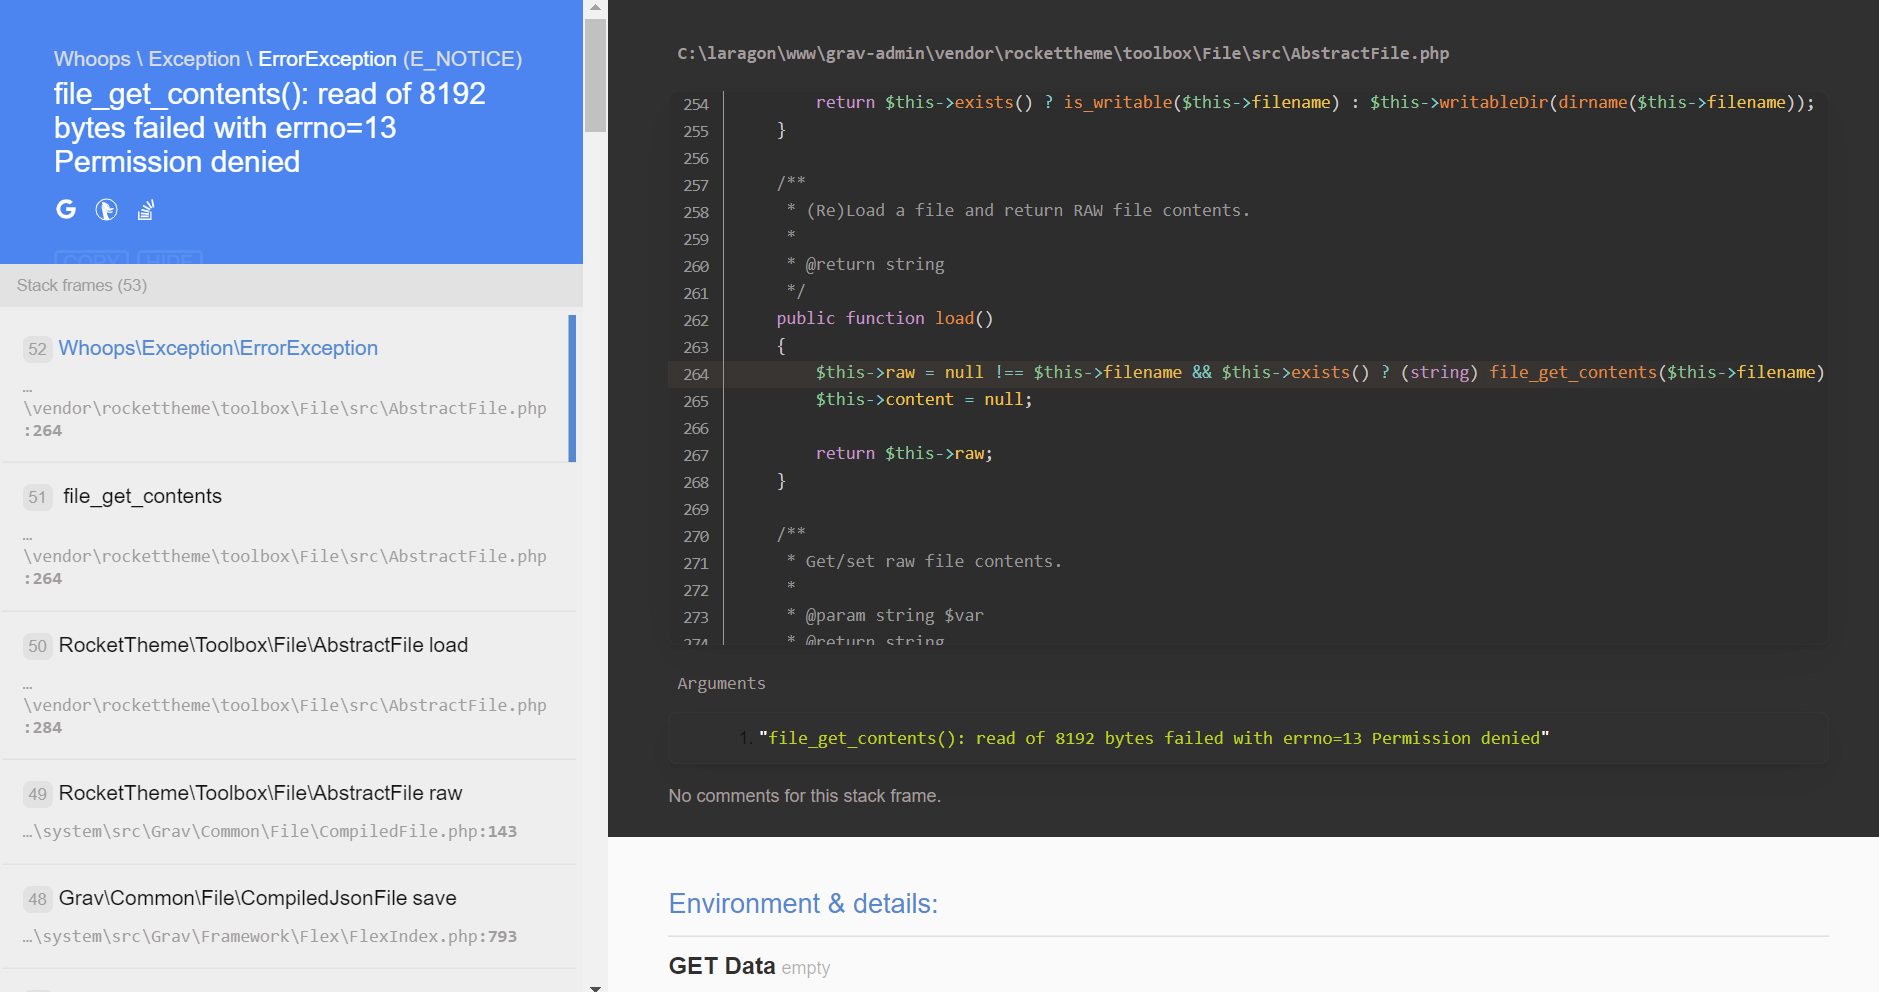Click the faded HIDE button
Screen dimensions: 1879x992
[170, 258]
